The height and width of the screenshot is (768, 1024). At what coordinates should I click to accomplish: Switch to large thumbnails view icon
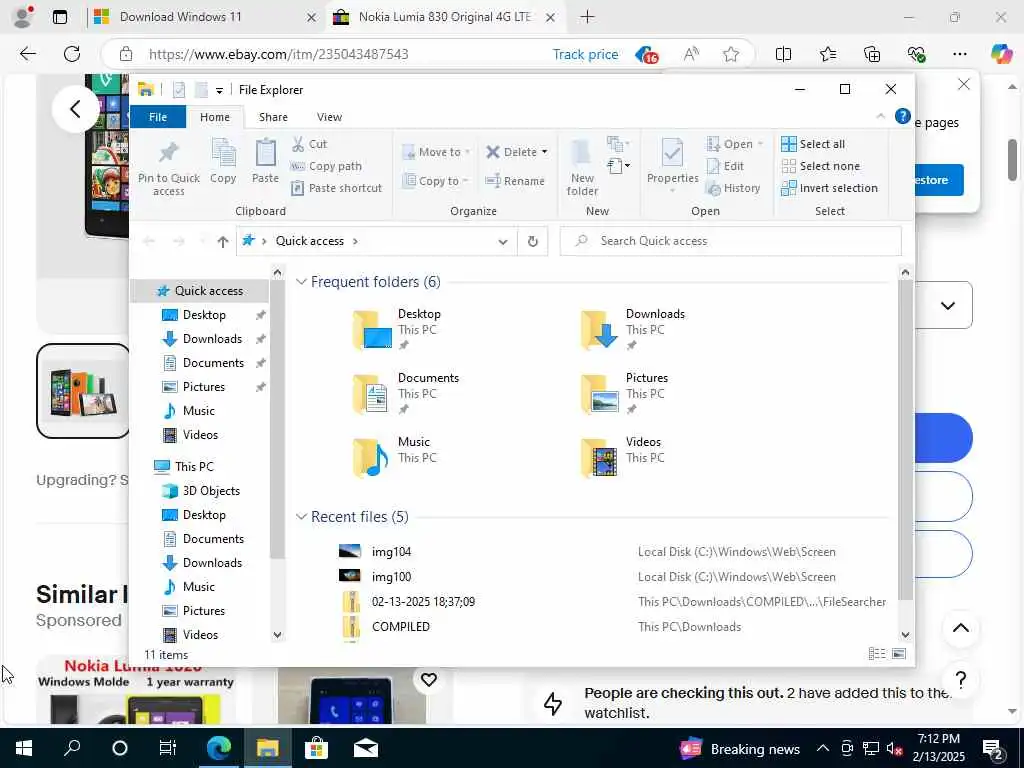point(899,654)
